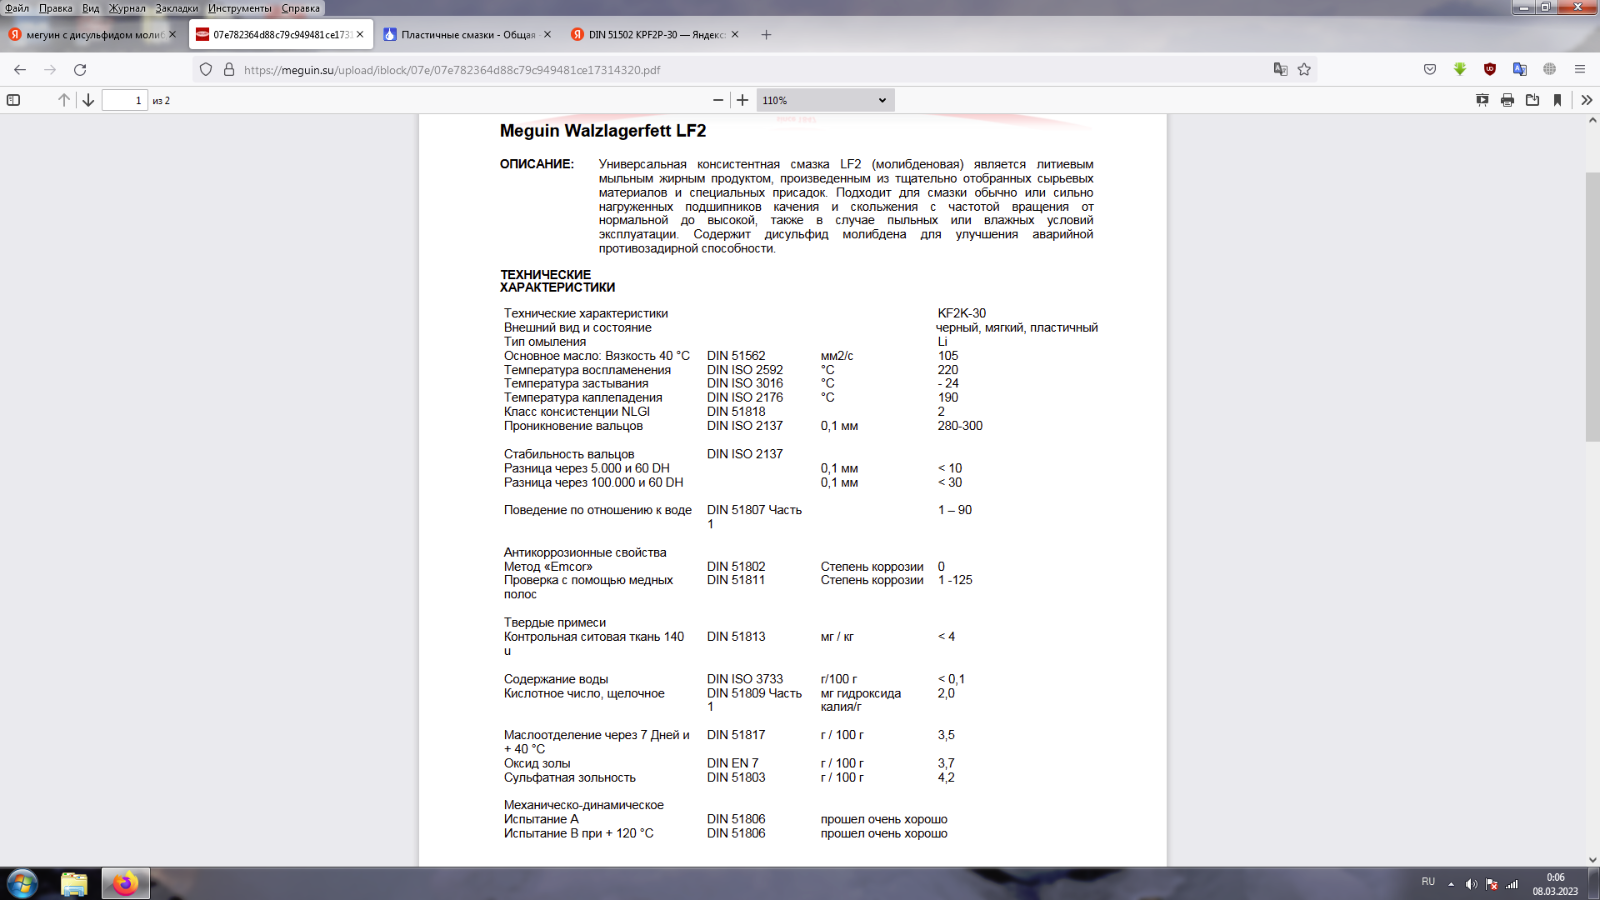Image resolution: width=1600 pixels, height=900 pixels.
Task: Open the Firefox application menu
Action: point(1580,70)
